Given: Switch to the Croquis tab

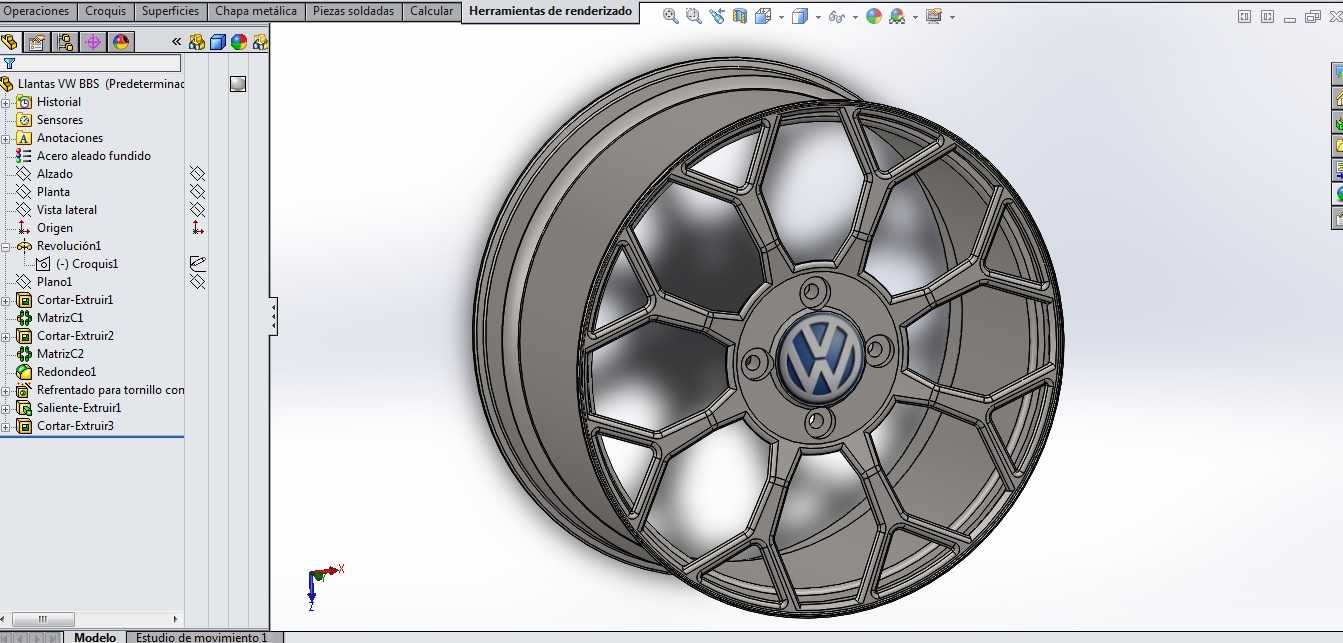Looking at the screenshot, I should 106,11.
